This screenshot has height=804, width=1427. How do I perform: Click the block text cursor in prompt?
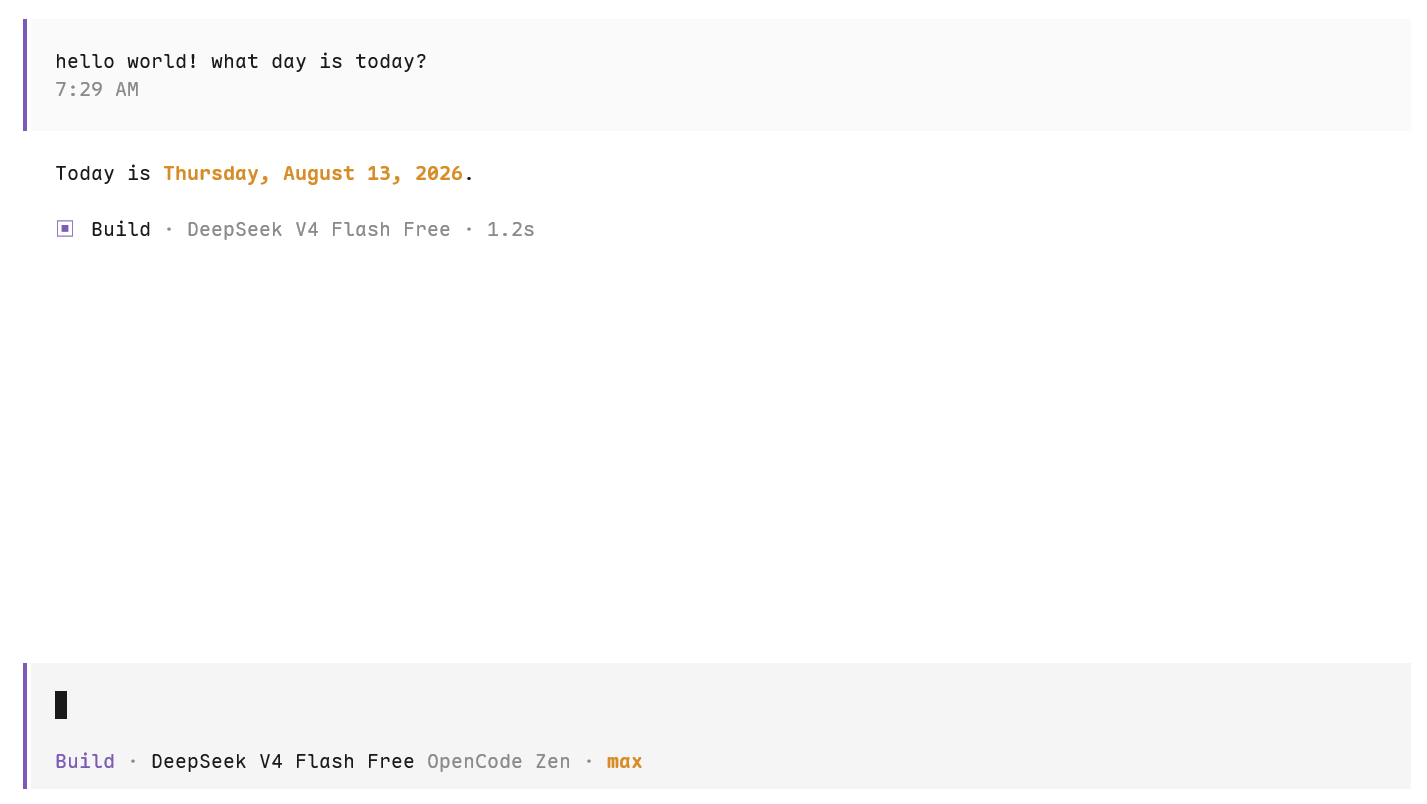point(61,705)
